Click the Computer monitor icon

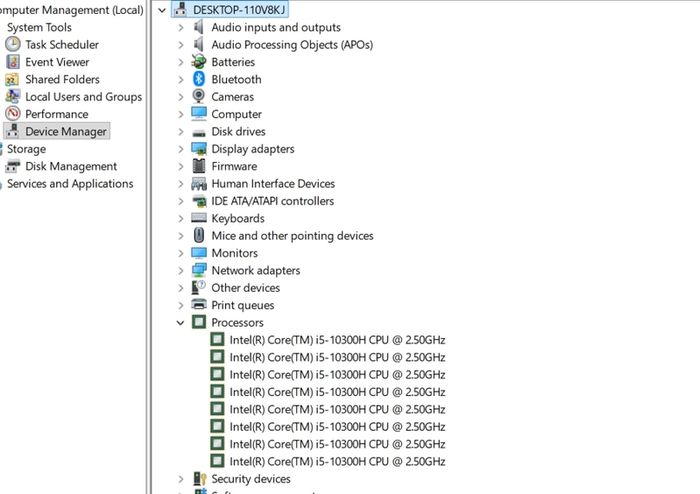pos(199,114)
